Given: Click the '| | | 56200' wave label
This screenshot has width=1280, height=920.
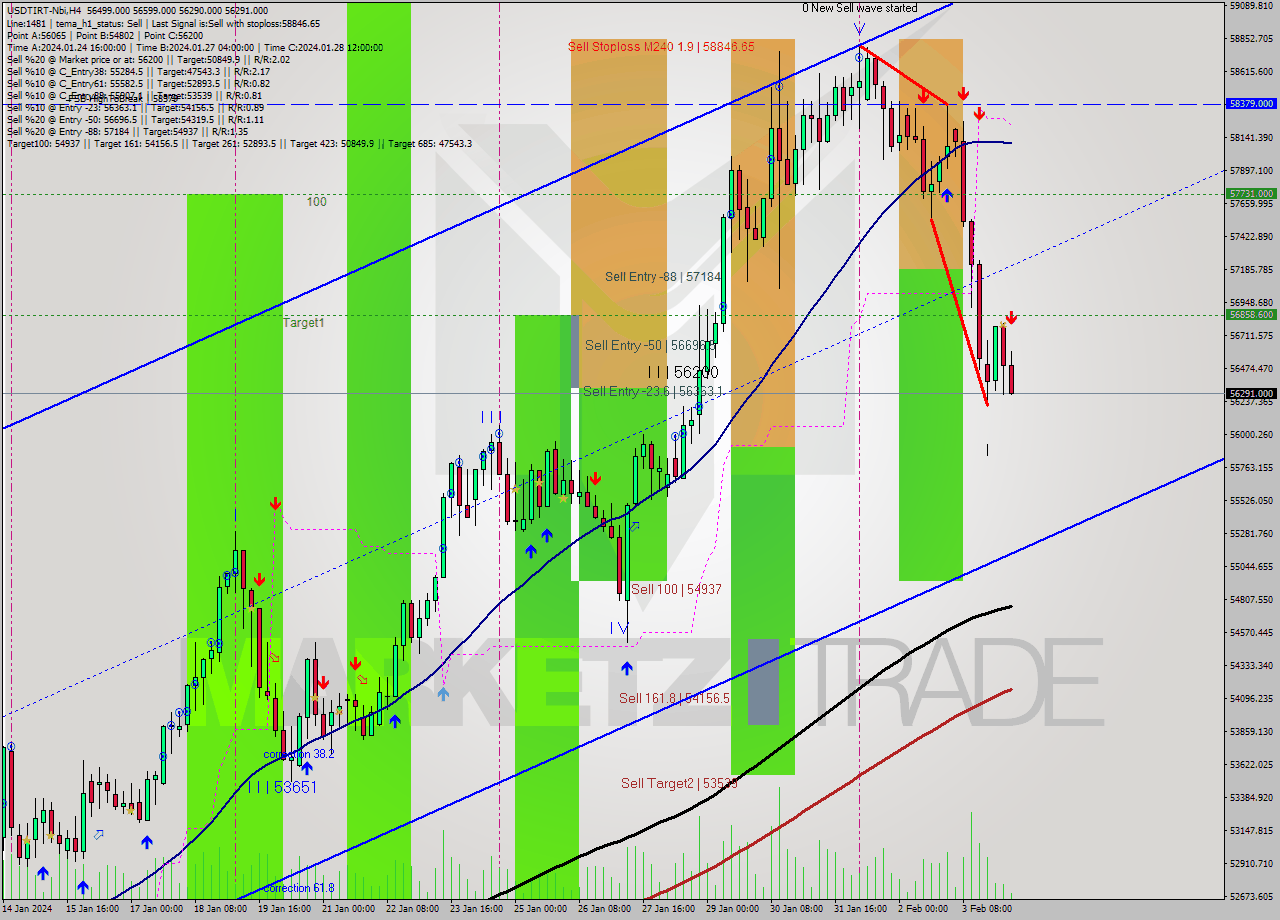Looking at the screenshot, I should (682, 371).
